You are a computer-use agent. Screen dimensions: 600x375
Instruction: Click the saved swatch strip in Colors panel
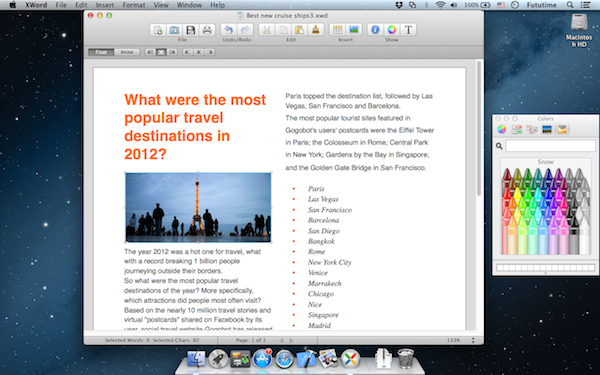click(x=545, y=267)
